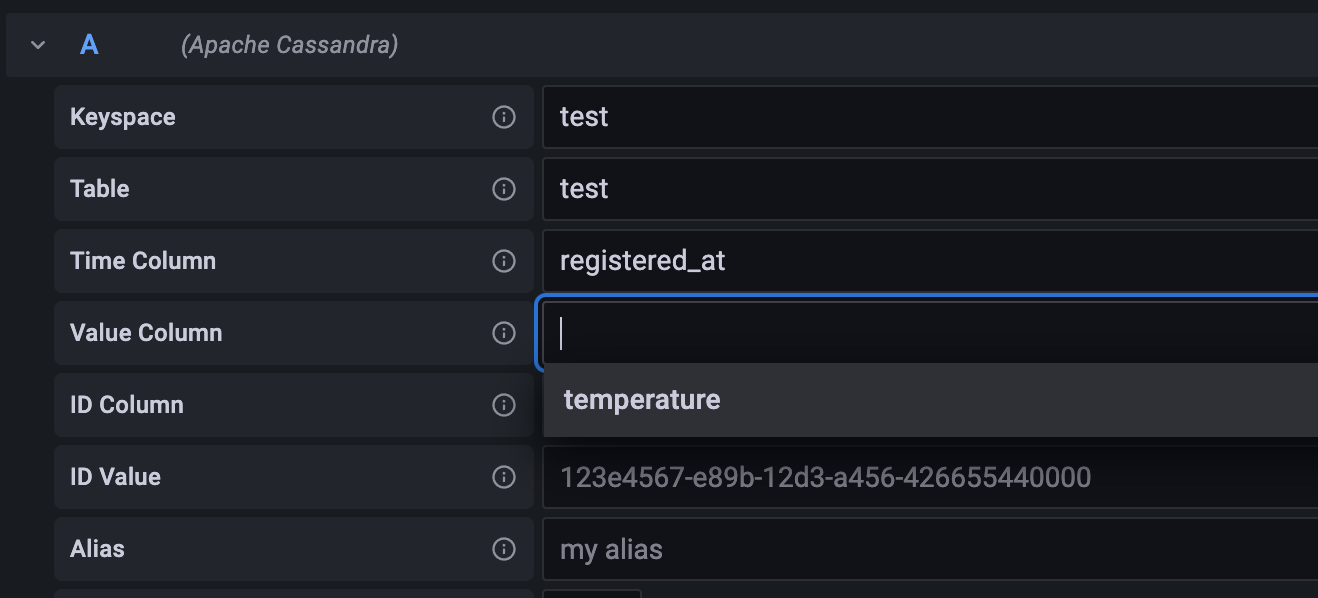This screenshot has height=598, width=1318.
Task: Focus the Value Column combo box
Action: click(x=929, y=333)
